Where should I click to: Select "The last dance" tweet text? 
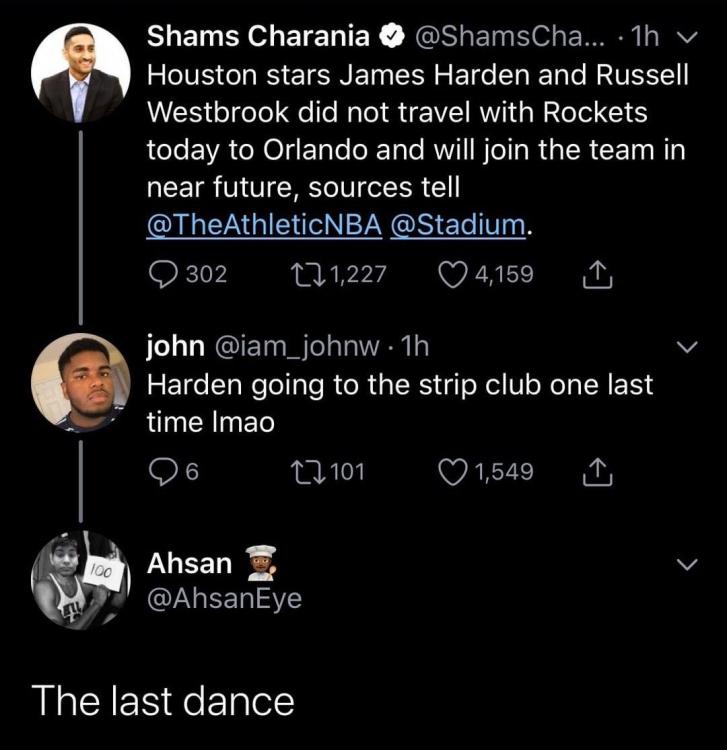point(162,700)
